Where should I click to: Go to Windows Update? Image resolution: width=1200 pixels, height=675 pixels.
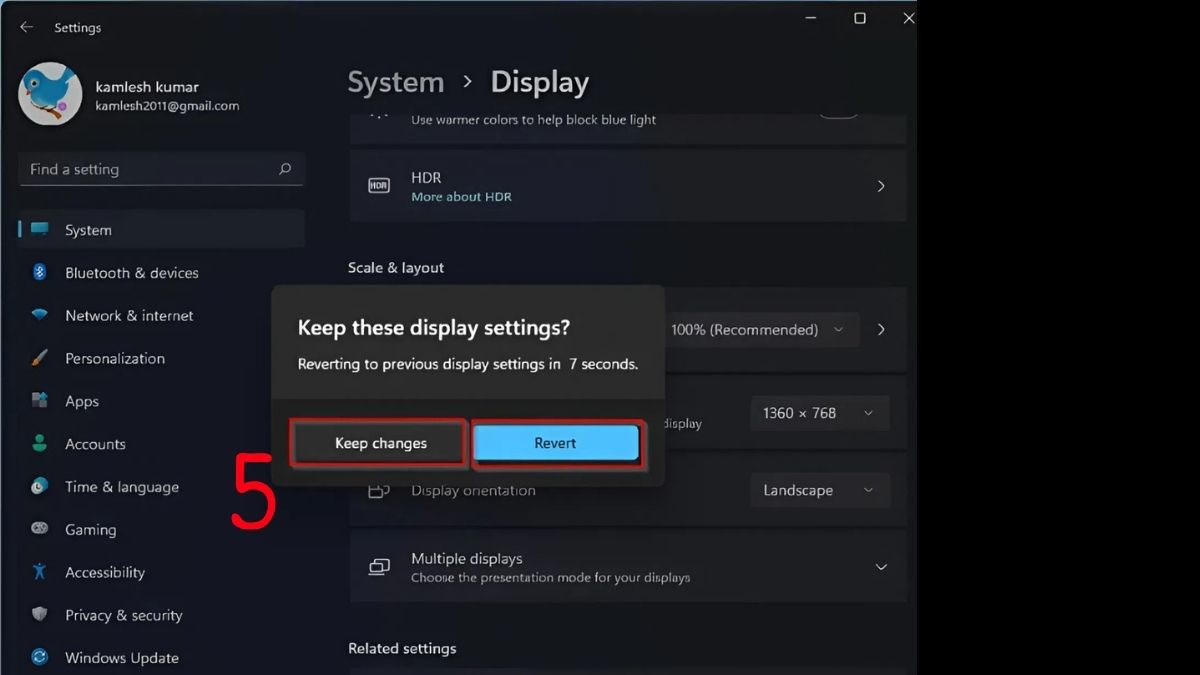point(162,657)
